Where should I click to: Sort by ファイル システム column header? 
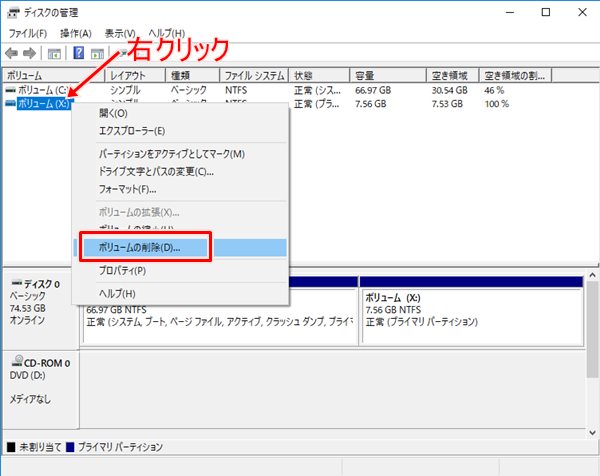point(254,75)
